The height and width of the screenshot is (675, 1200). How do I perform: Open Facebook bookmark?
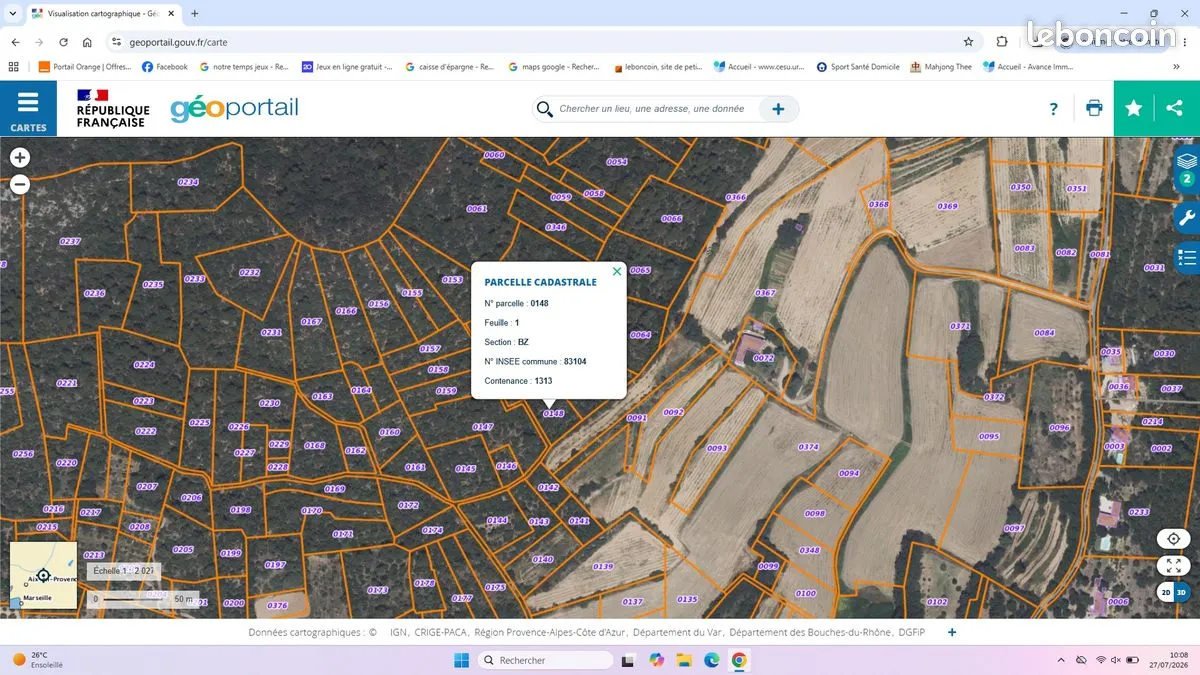(165, 67)
